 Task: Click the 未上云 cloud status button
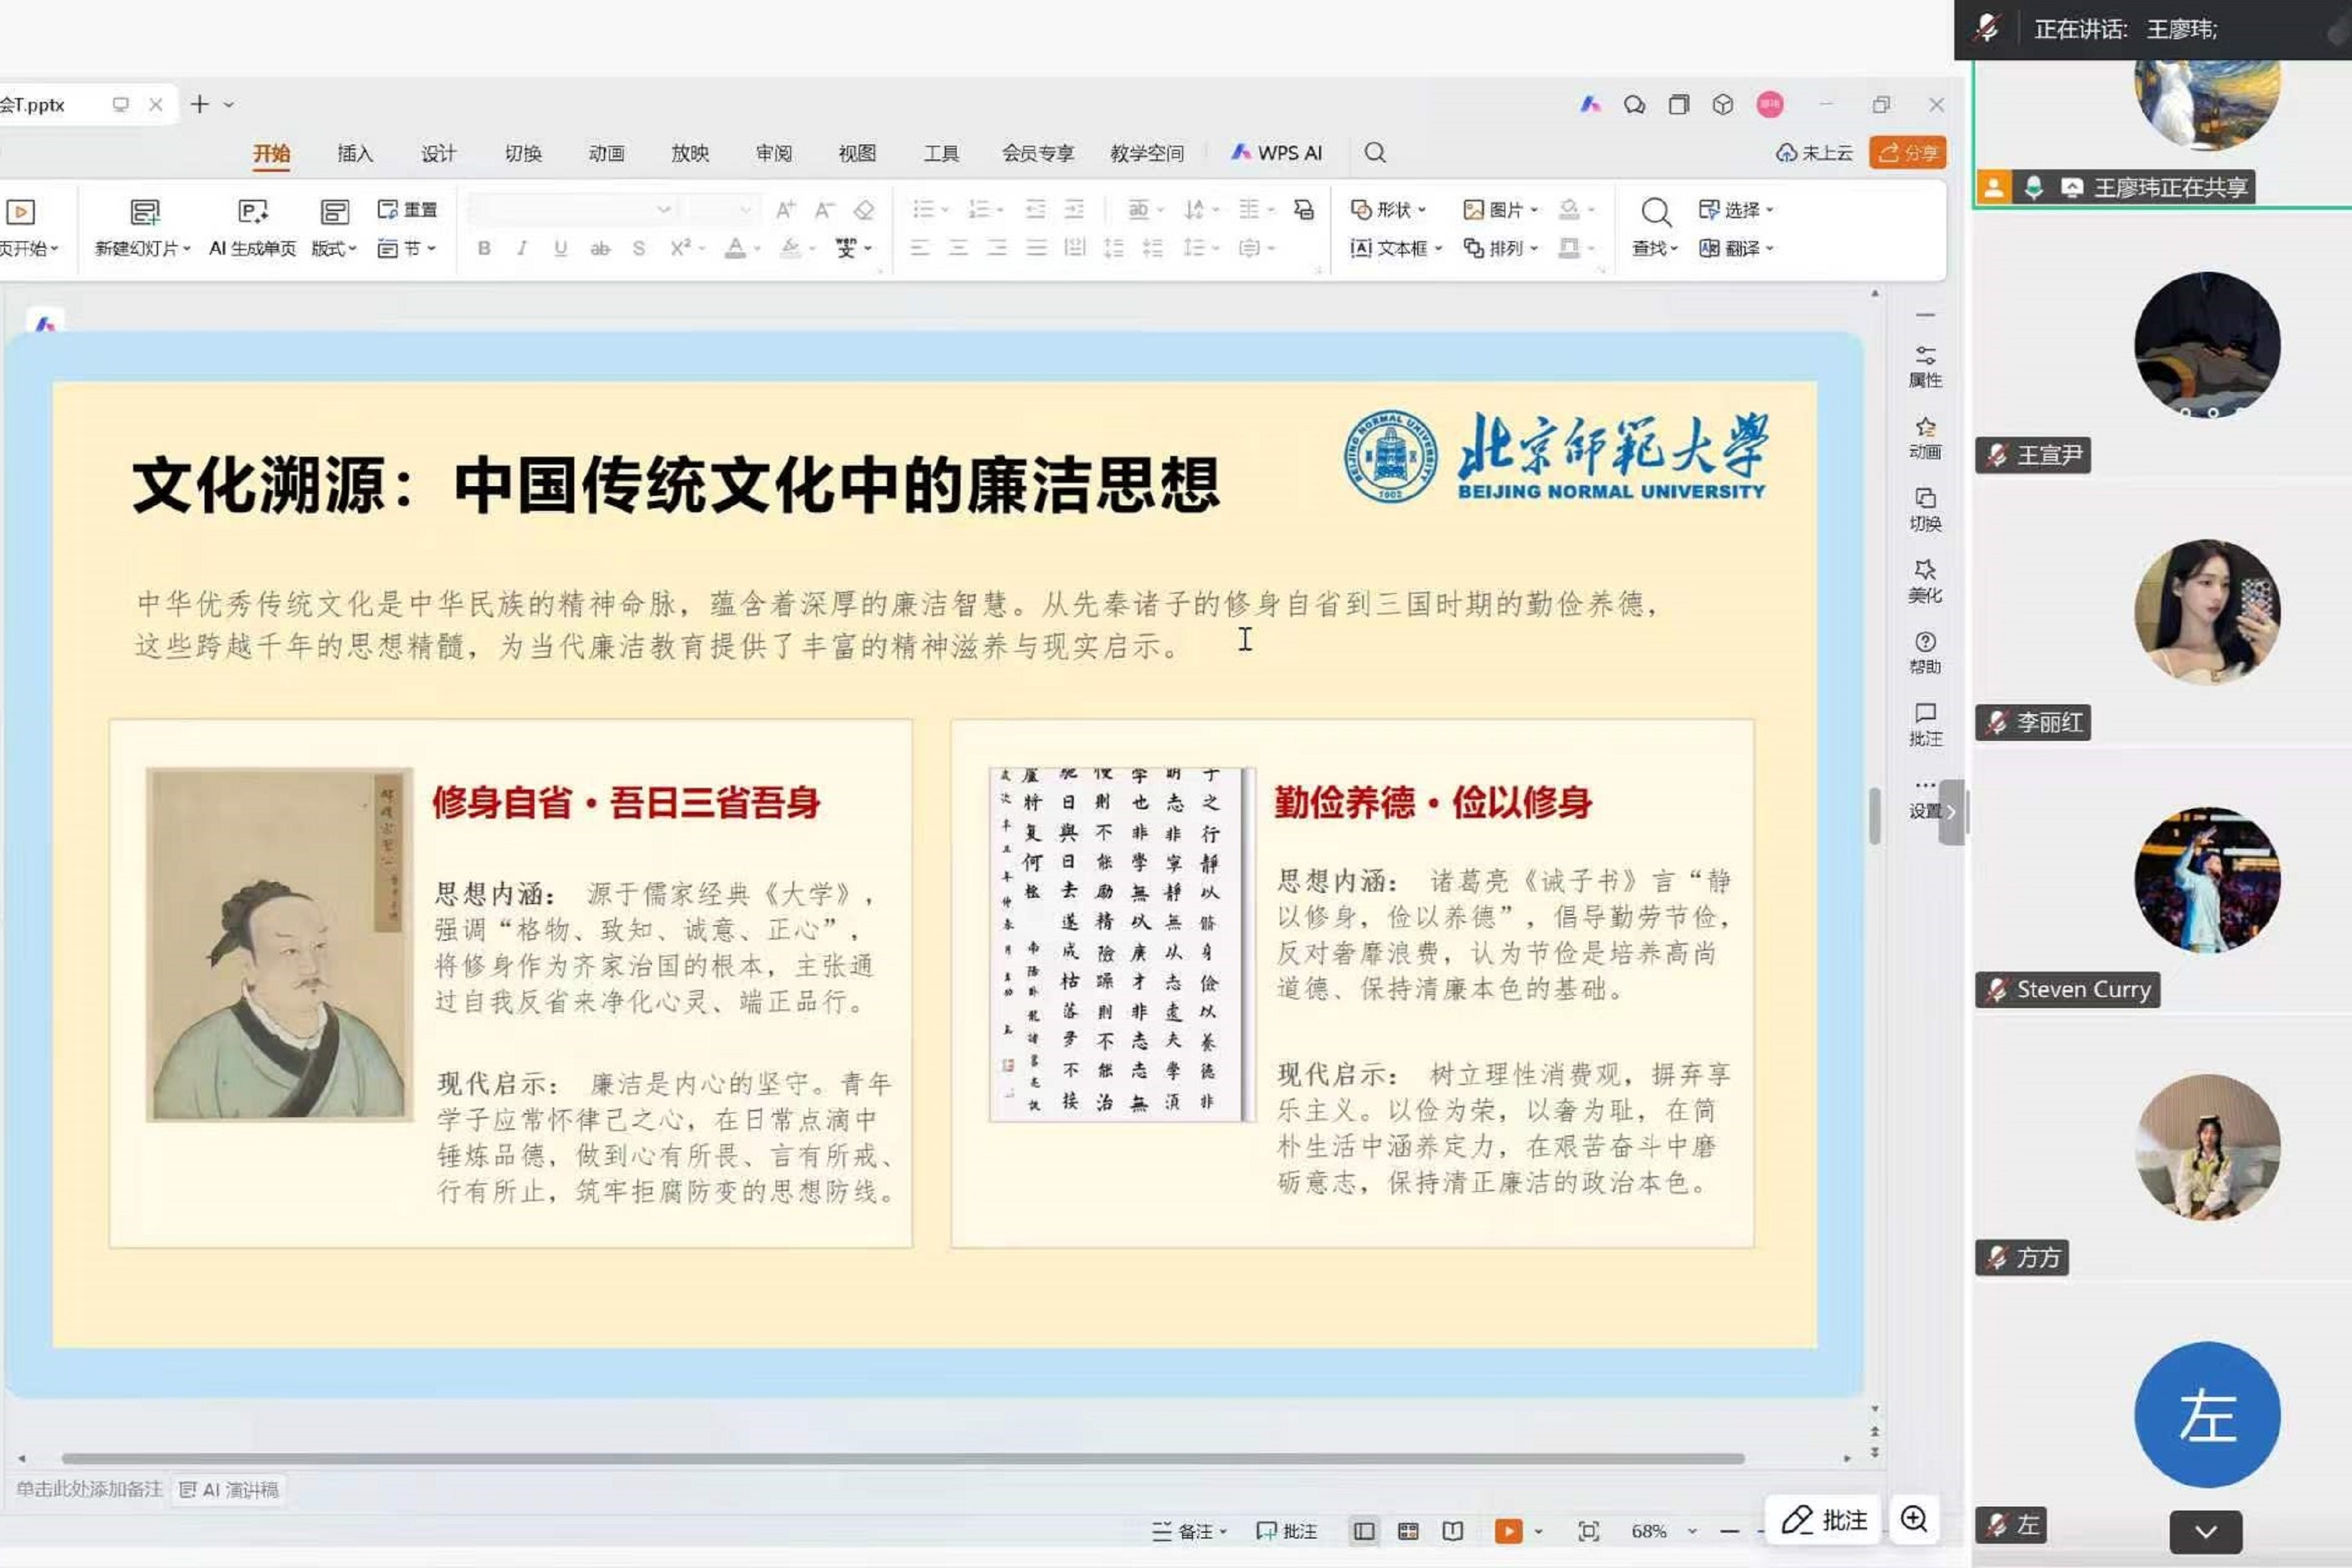(1814, 152)
